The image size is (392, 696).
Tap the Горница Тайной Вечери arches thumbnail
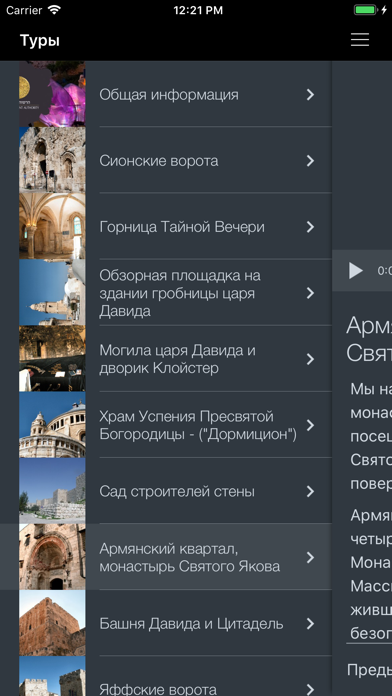click(x=52, y=226)
